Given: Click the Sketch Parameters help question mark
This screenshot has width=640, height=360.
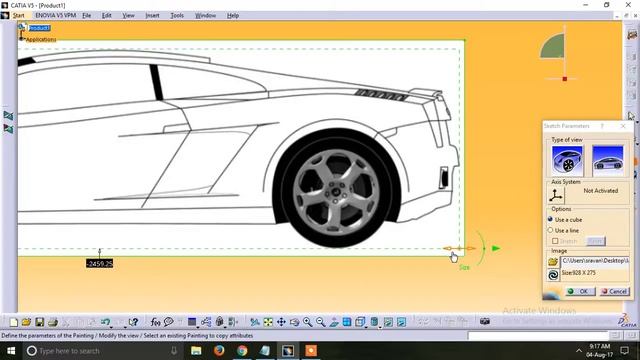Looking at the screenshot, I should 602,126.
